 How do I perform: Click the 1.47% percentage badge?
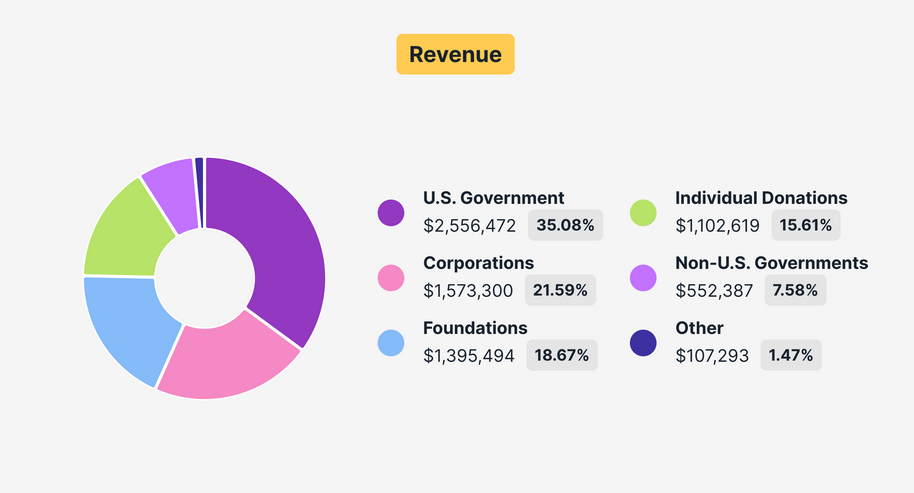click(791, 355)
